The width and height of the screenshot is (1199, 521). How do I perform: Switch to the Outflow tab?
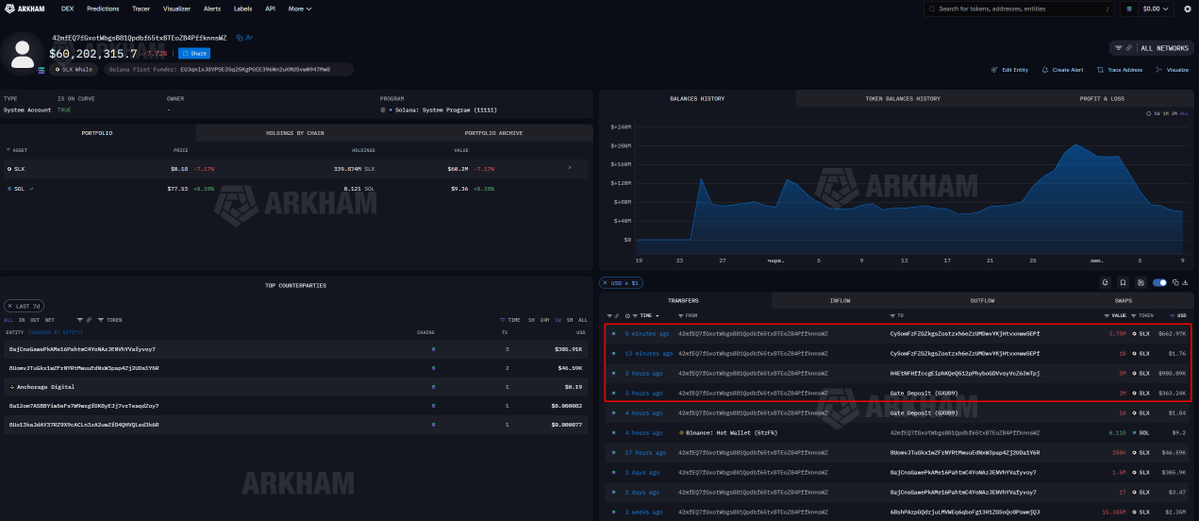pyautogui.click(x=983, y=301)
